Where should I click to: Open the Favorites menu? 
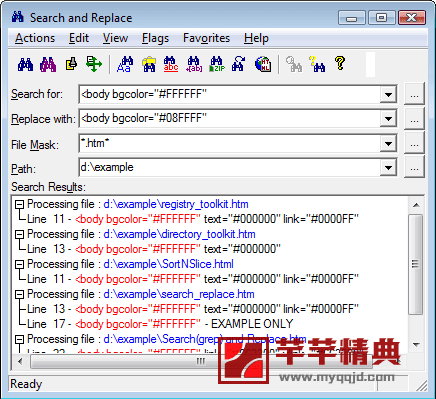206,38
